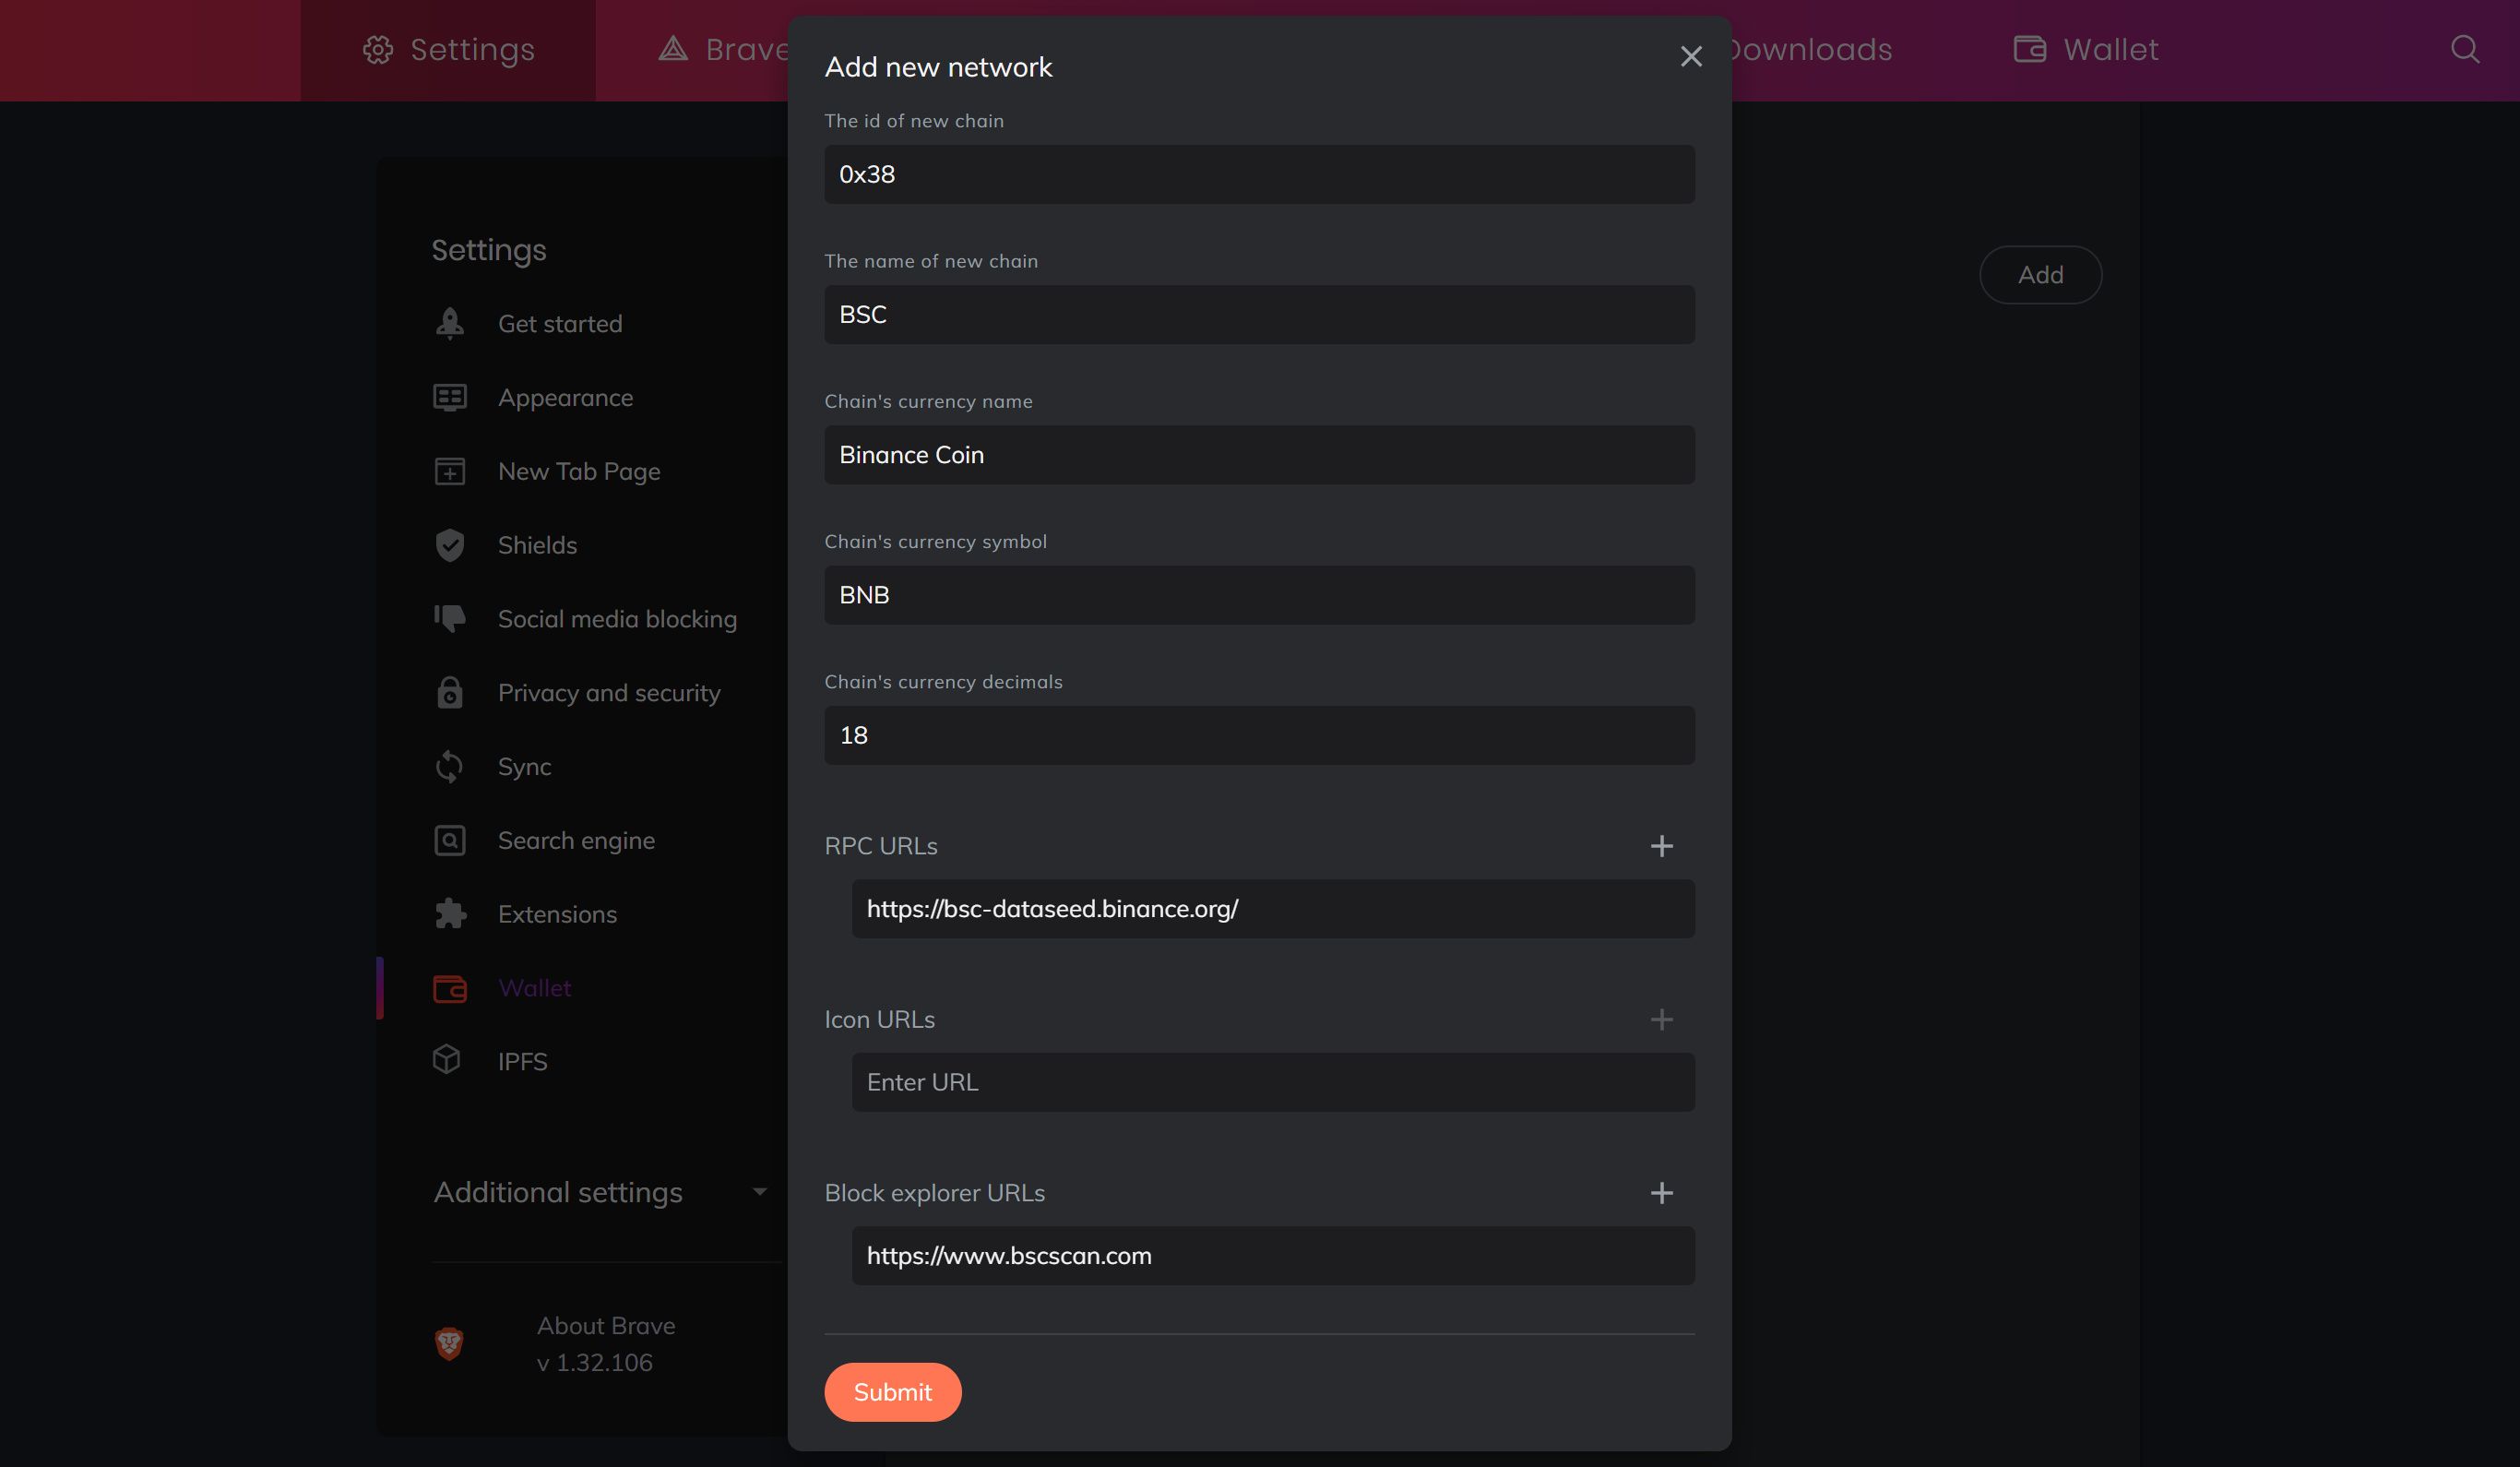Viewport: 2520px width, 1467px height.
Task: Click the New Tab Page plus-box icon
Action: (x=450, y=471)
